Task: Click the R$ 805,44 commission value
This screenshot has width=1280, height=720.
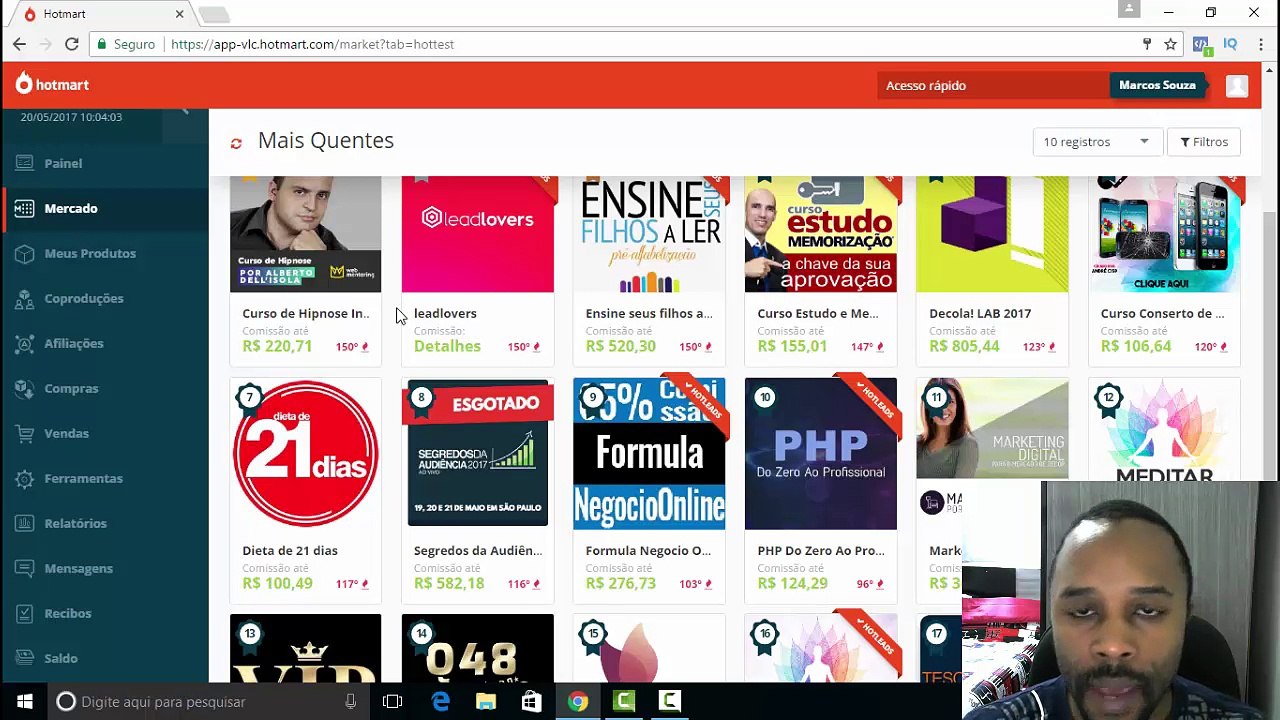Action: pyautogui.click(x=964, y=346)
